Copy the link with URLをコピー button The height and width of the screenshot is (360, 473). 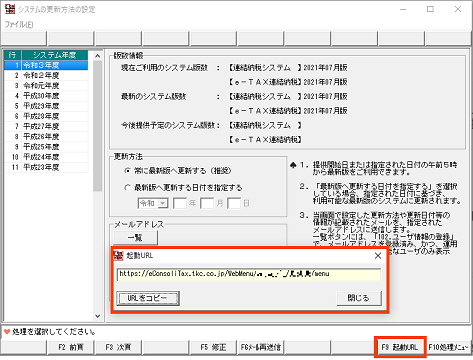point(148,298)
